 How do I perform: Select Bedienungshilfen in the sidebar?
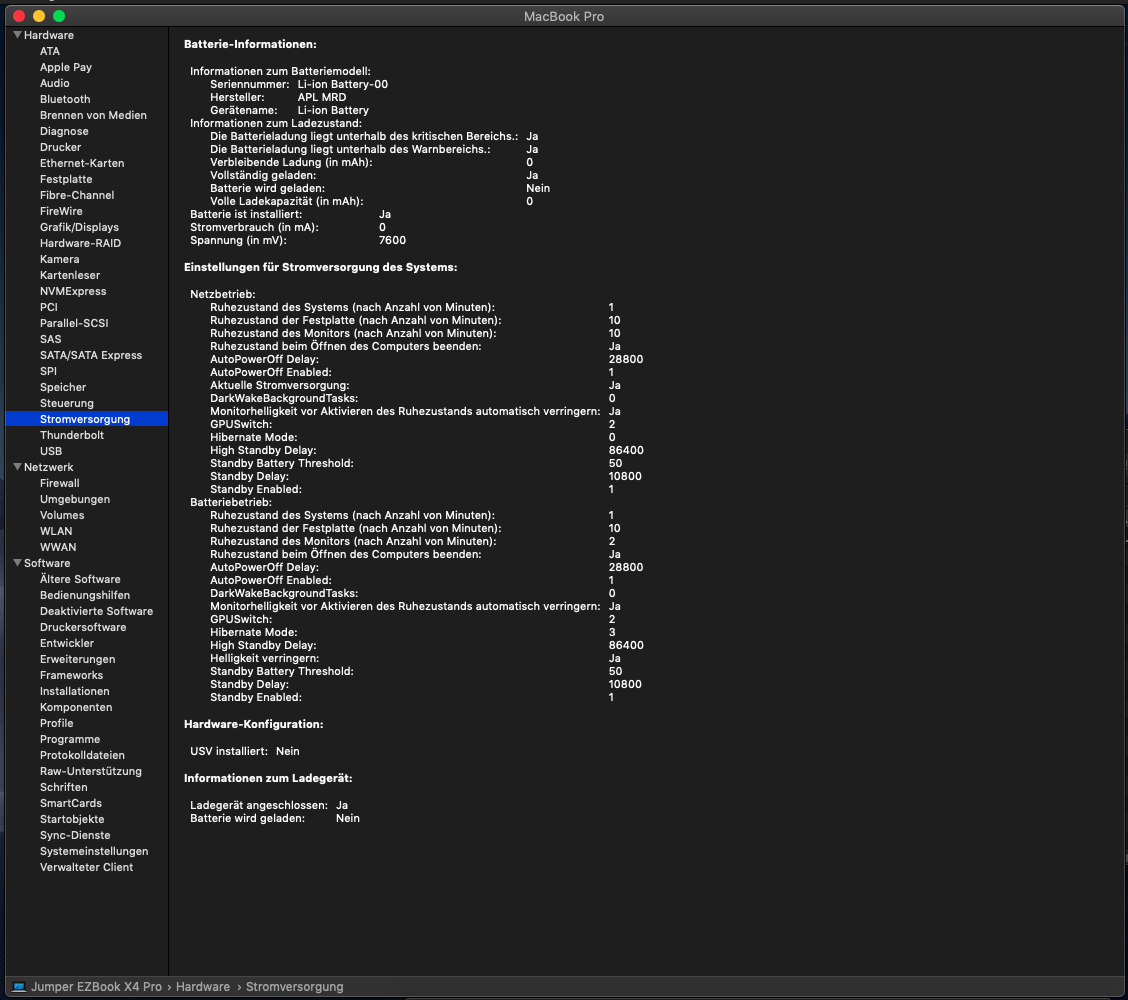pyautogui.click(x=85, y=595)
